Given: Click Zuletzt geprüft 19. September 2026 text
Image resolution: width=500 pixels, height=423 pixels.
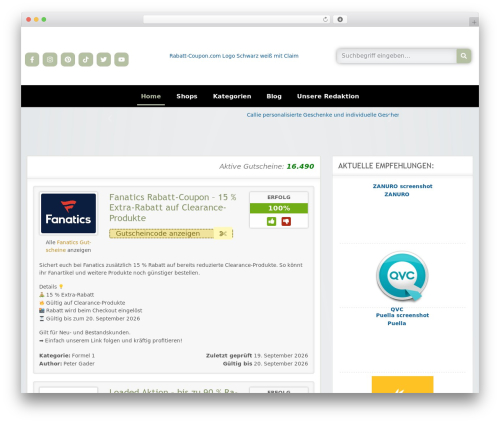Looking at the screenshot, I should [x=257, y=356].
